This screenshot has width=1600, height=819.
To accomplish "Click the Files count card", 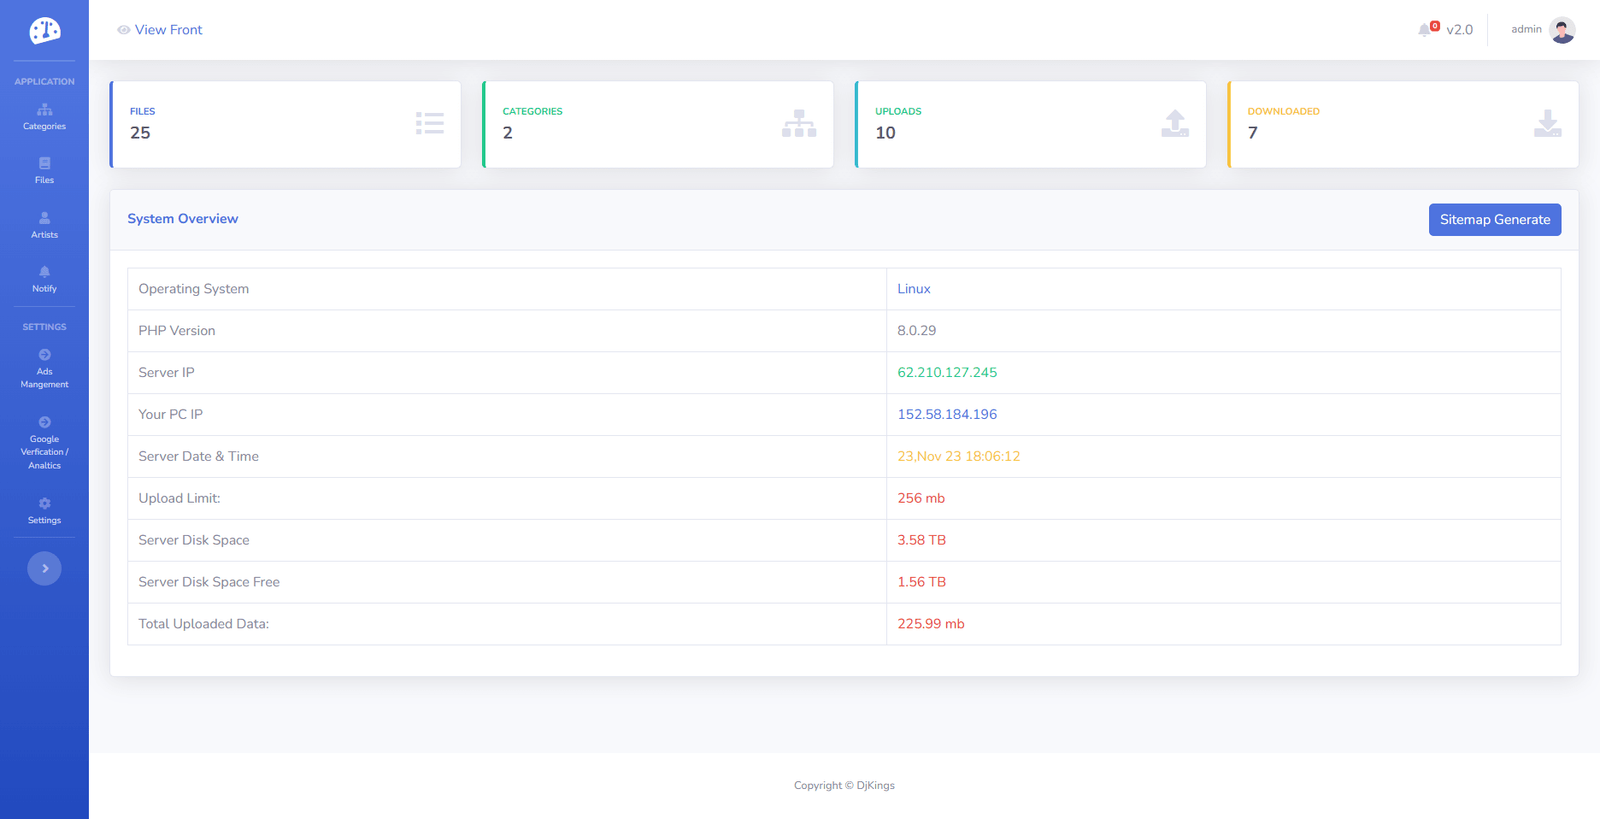I will [285, 124].
